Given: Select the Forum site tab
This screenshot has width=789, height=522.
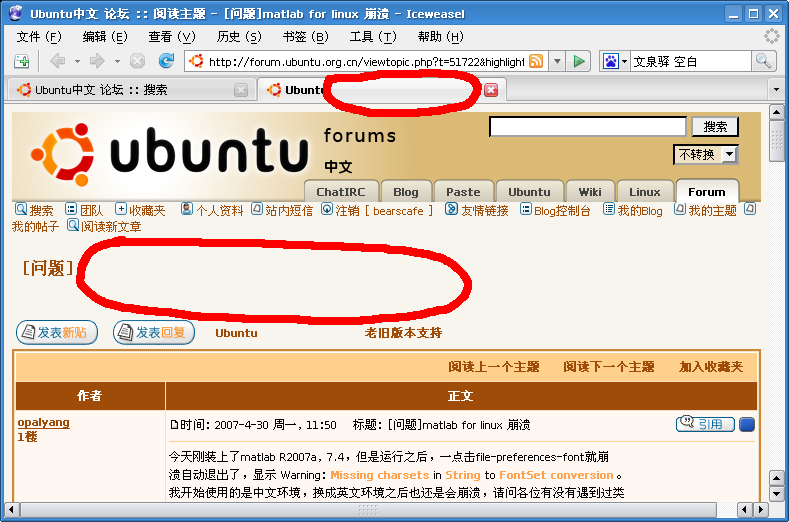Looking at the screenshot, I should (x=707, y=191).
